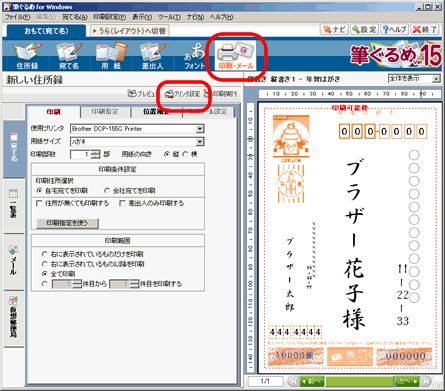This screenshot has height=391, width=445.
Task: Click the sender postal code 444-4444
Action: click(295, 332)
